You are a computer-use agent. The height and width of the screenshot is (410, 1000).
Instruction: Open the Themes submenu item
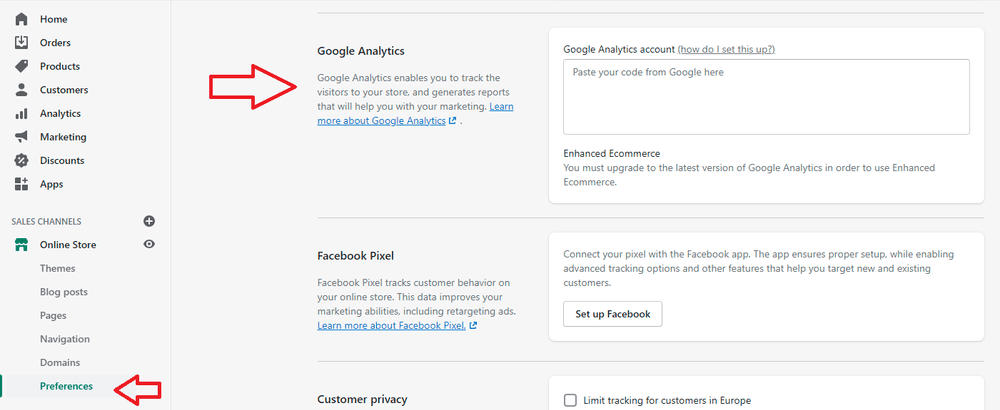[x=57, y=269]
